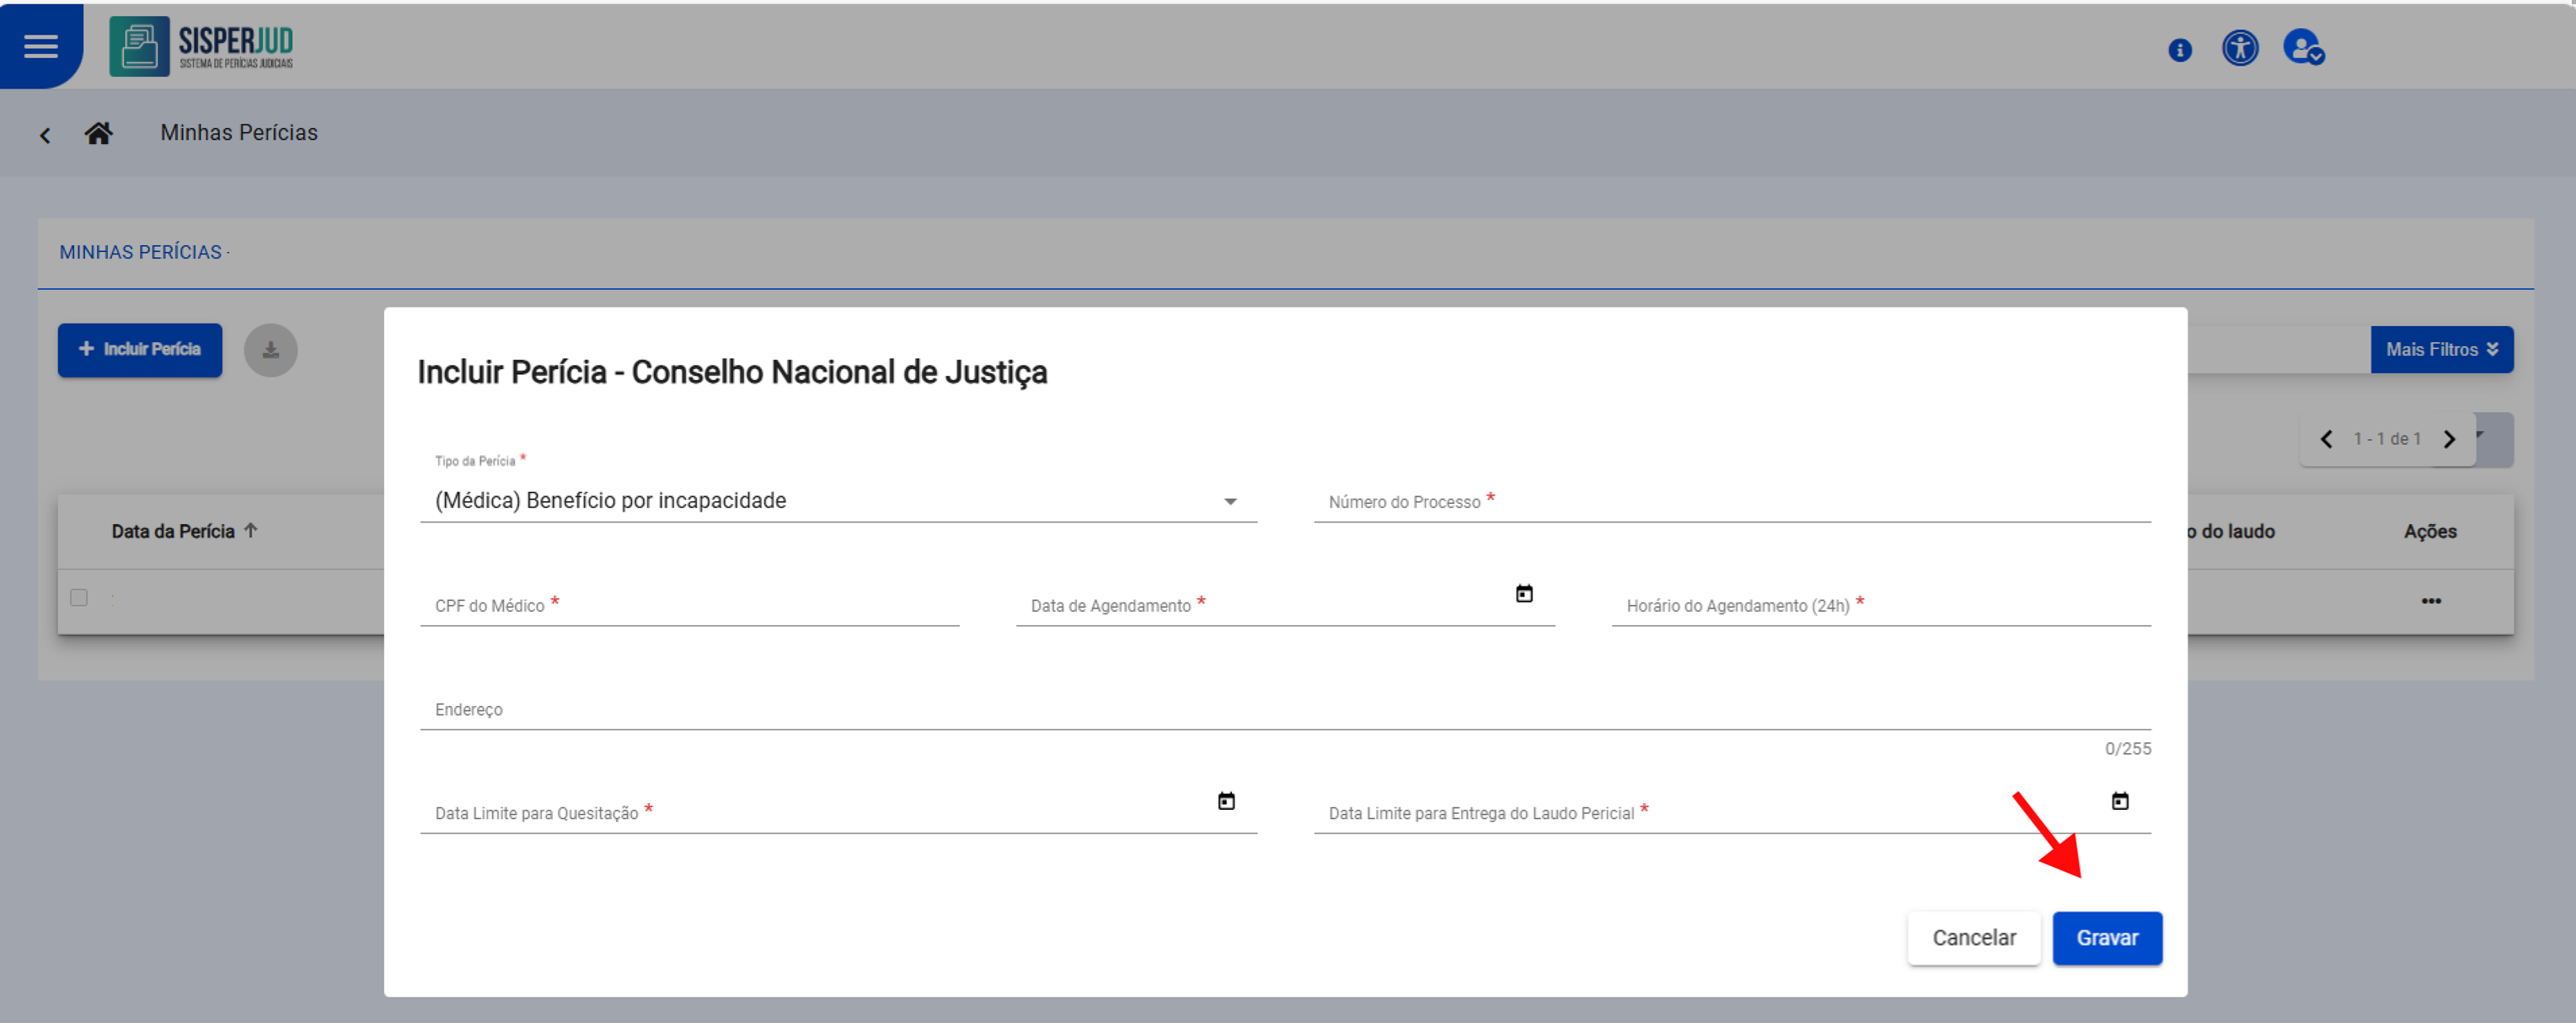Expand the Tipo da Perícia dropdown

point(1230,501)
